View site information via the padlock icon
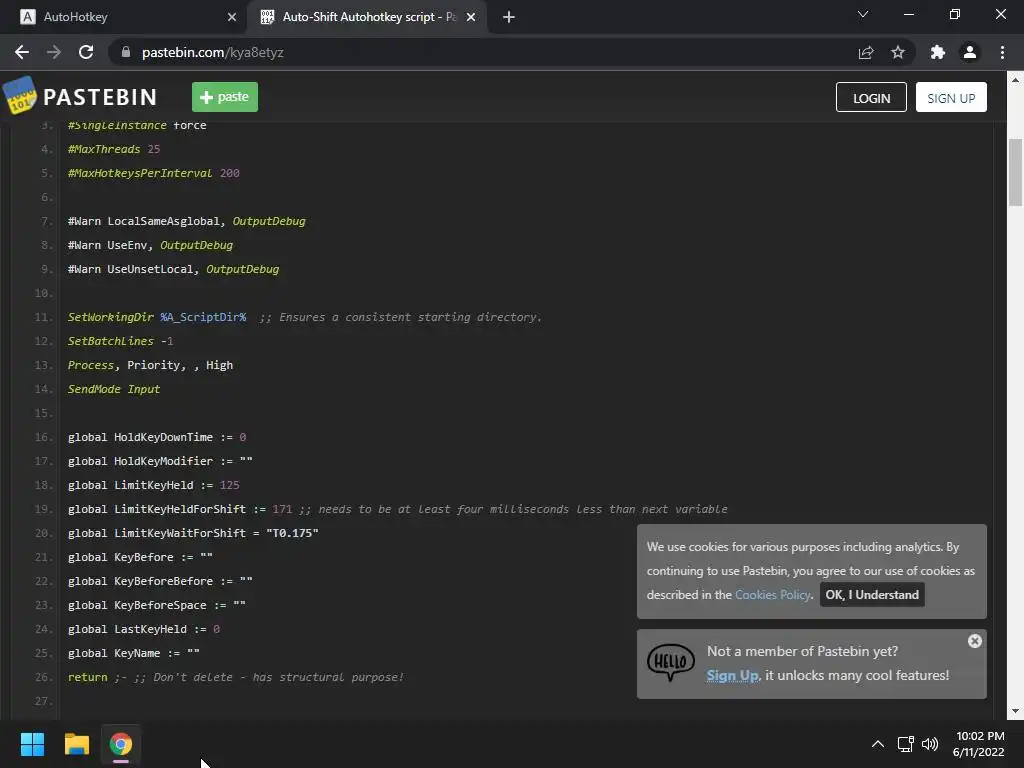This screenshot has width=1024, height=768. tap(126, 52)
